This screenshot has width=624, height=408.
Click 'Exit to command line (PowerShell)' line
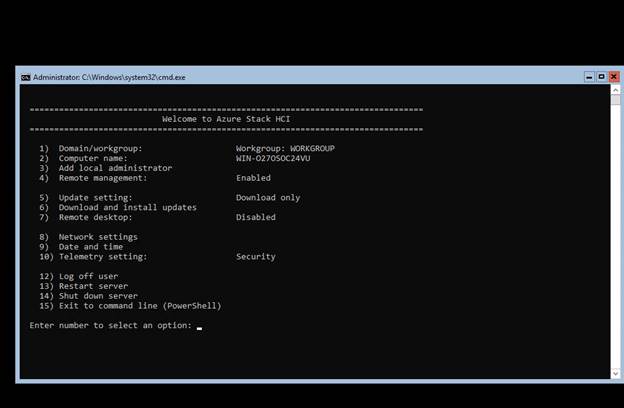coord(130,306)
